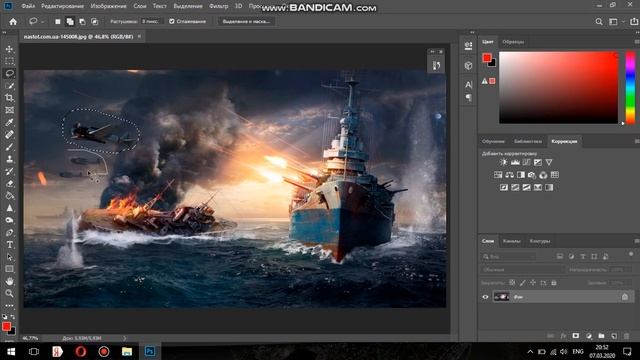Expand the status bar info arrow

[x=124, y=338]
